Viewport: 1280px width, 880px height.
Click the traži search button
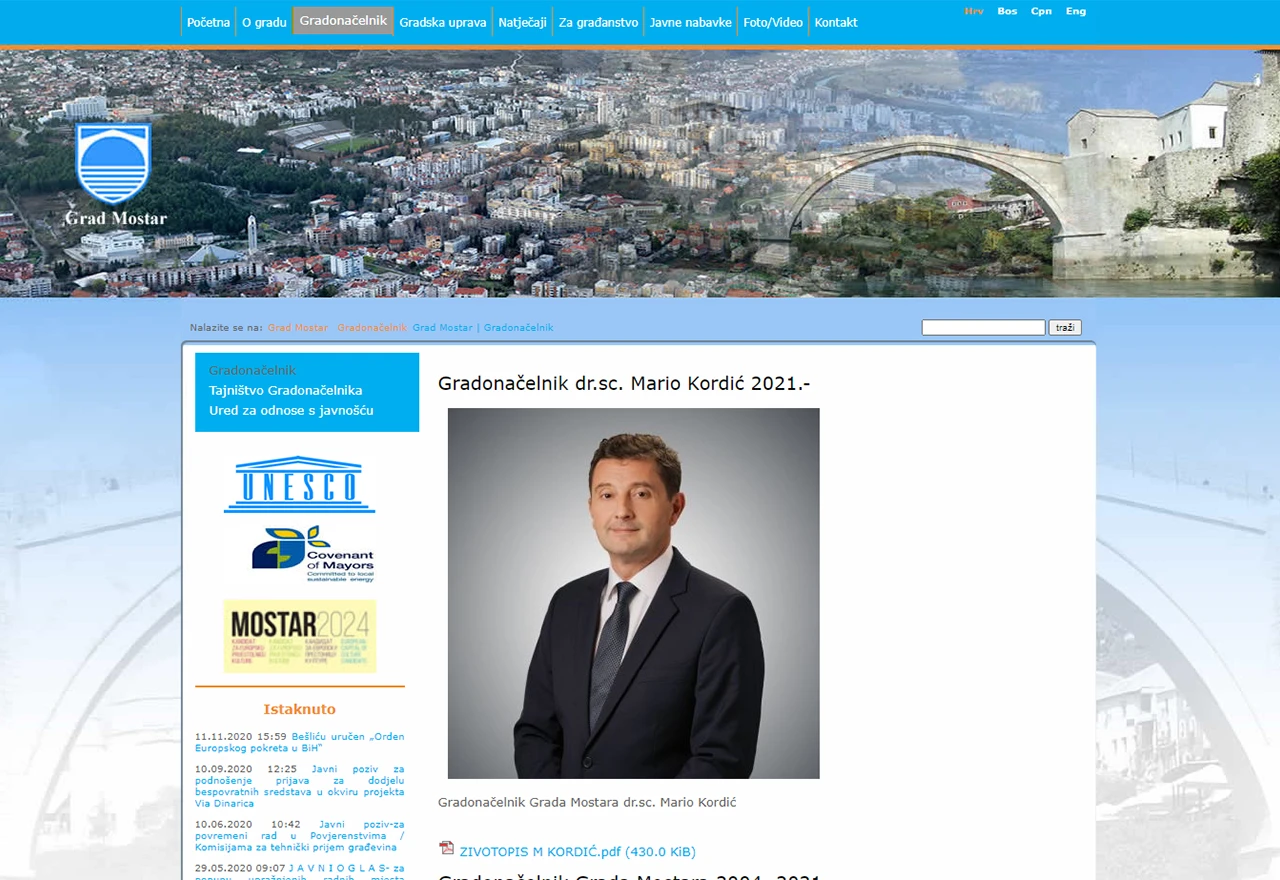(1065, 327)
